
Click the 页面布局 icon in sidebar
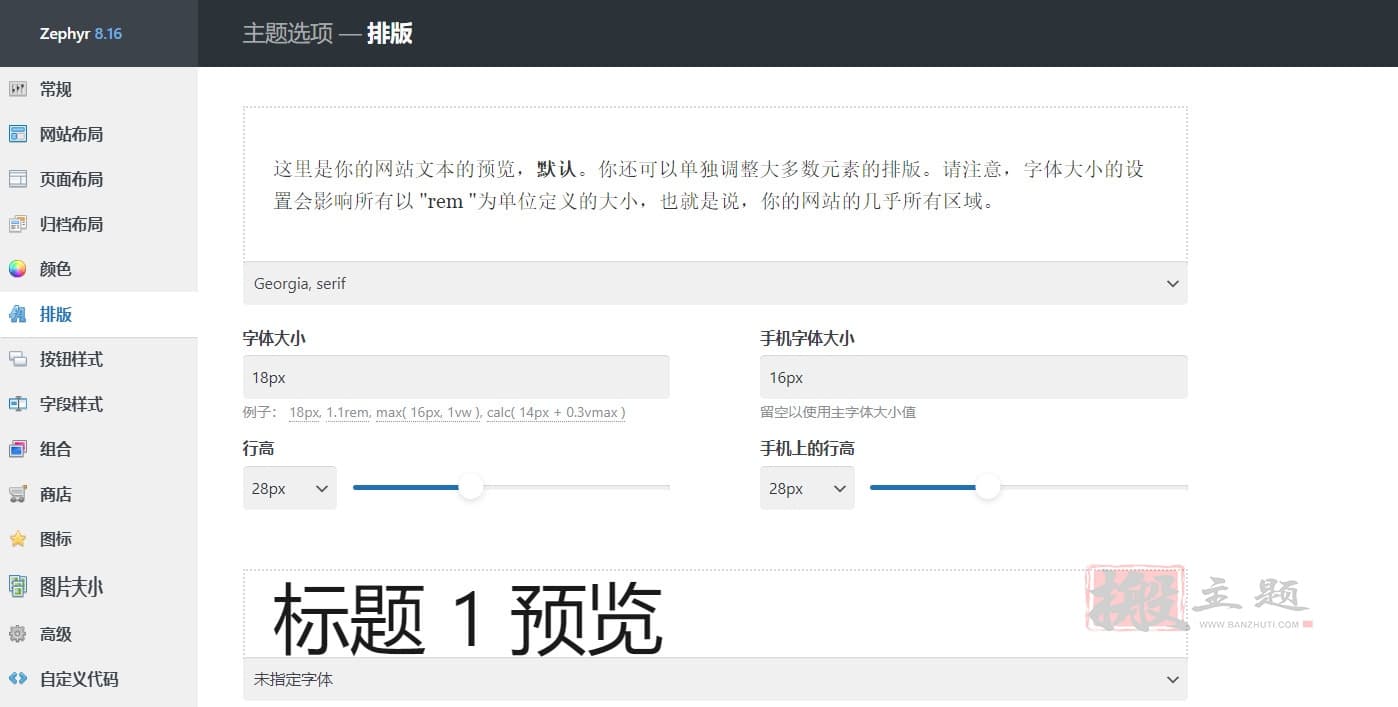click(18, 179)
